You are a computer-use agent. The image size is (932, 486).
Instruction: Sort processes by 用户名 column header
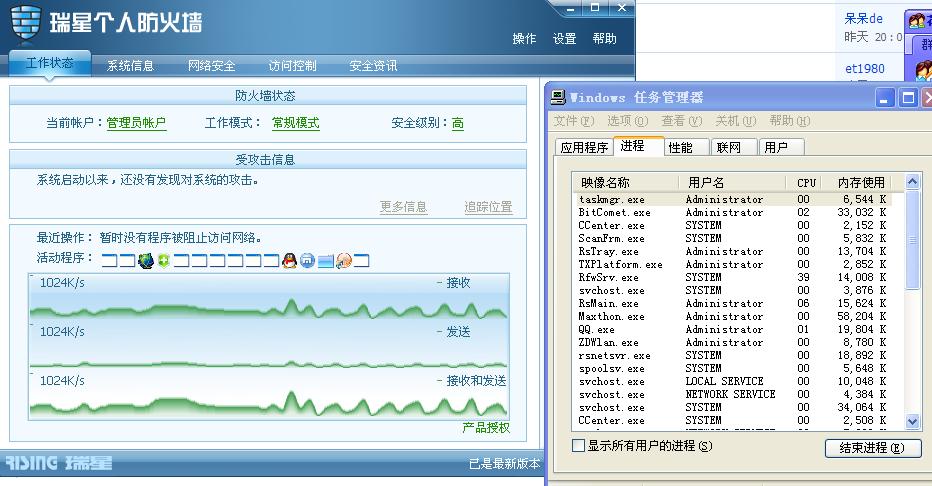pos(732,182)
